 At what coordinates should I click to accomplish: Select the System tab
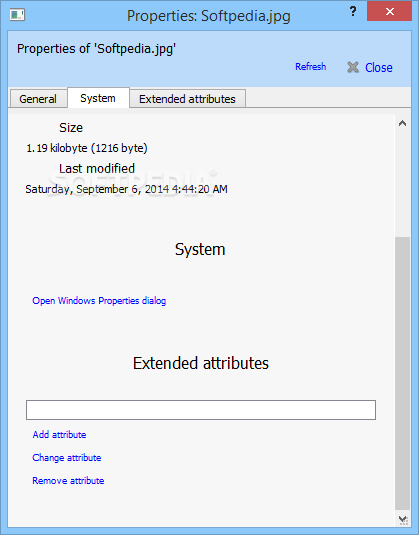tap(98, 98)
